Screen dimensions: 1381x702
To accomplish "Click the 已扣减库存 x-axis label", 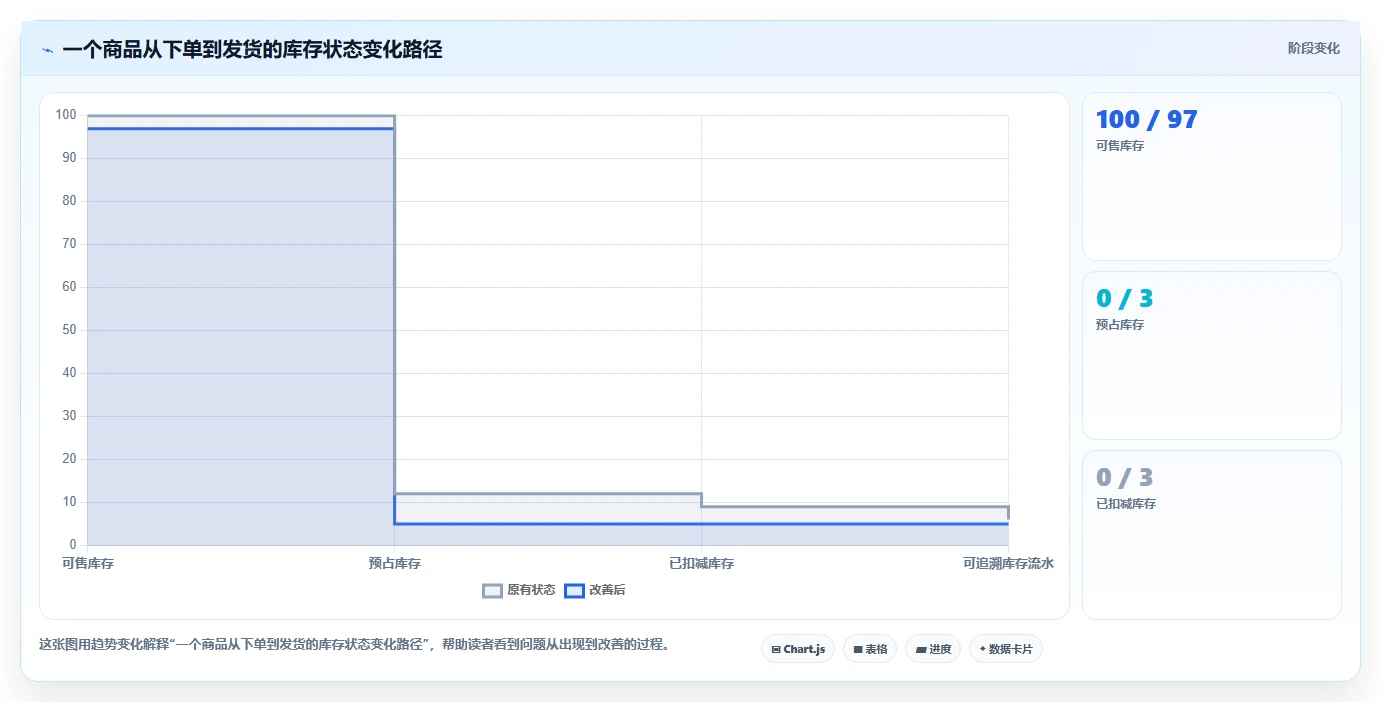I will (701, 564).
